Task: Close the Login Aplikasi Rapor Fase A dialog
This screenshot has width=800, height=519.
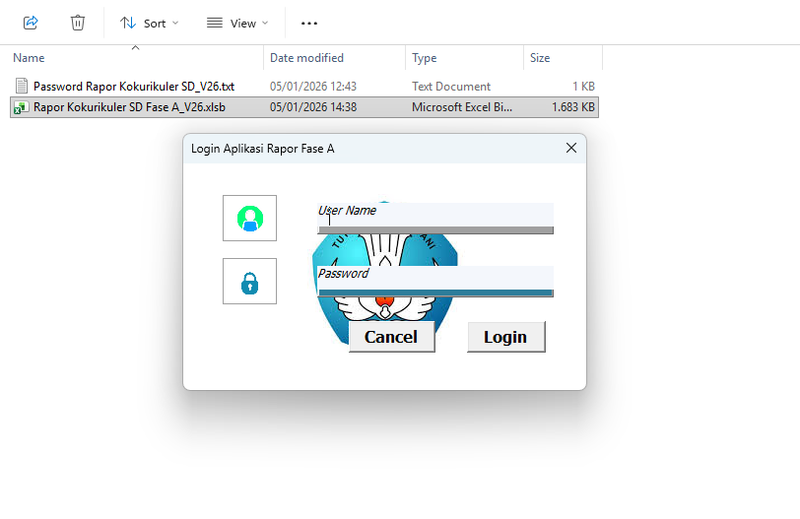Action: pyautogui.click(x=571, y=148)
